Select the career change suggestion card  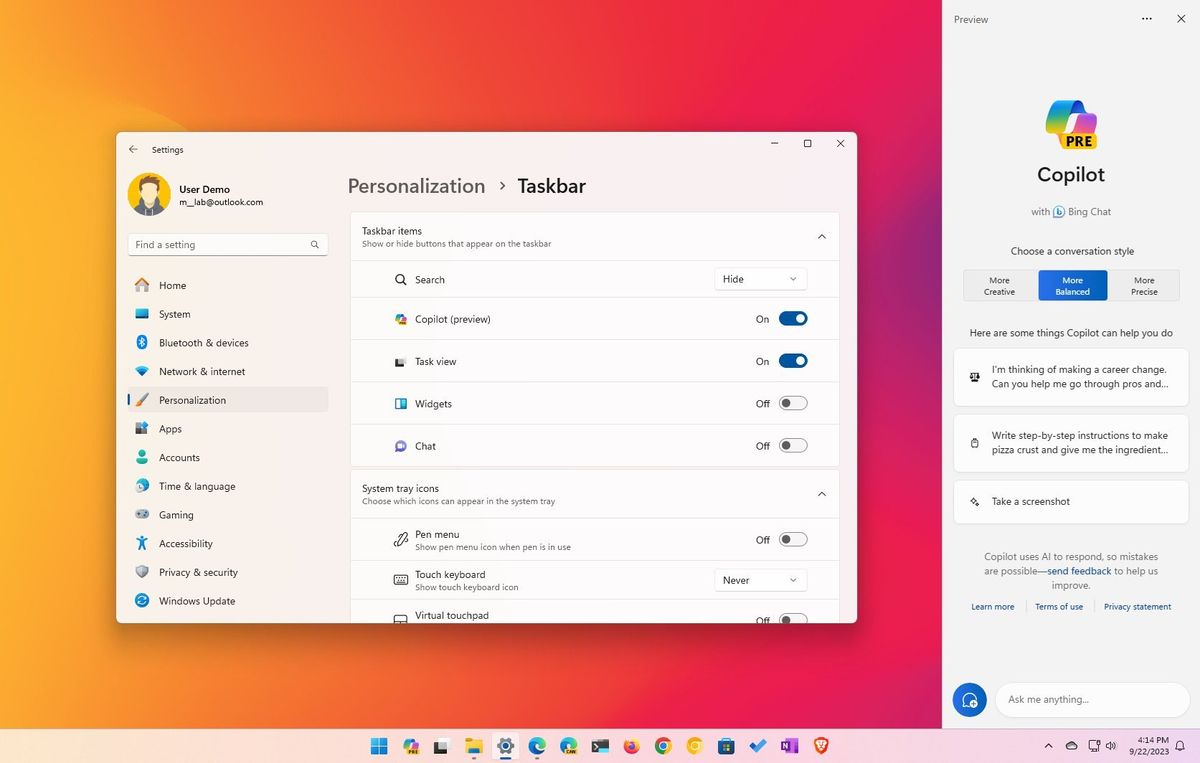(1071, 377)
